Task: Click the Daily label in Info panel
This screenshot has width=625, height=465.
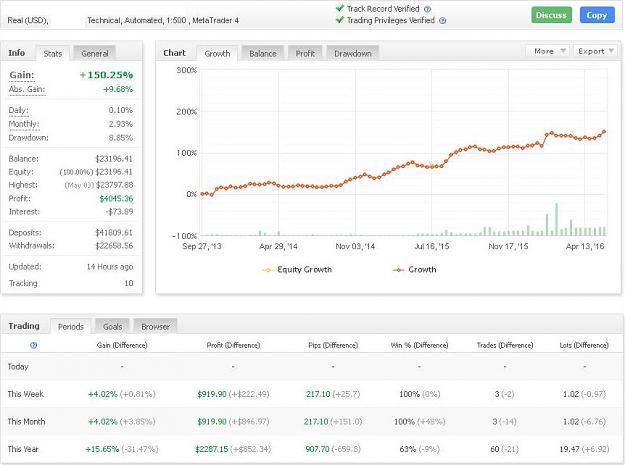Action: point(18,110)
